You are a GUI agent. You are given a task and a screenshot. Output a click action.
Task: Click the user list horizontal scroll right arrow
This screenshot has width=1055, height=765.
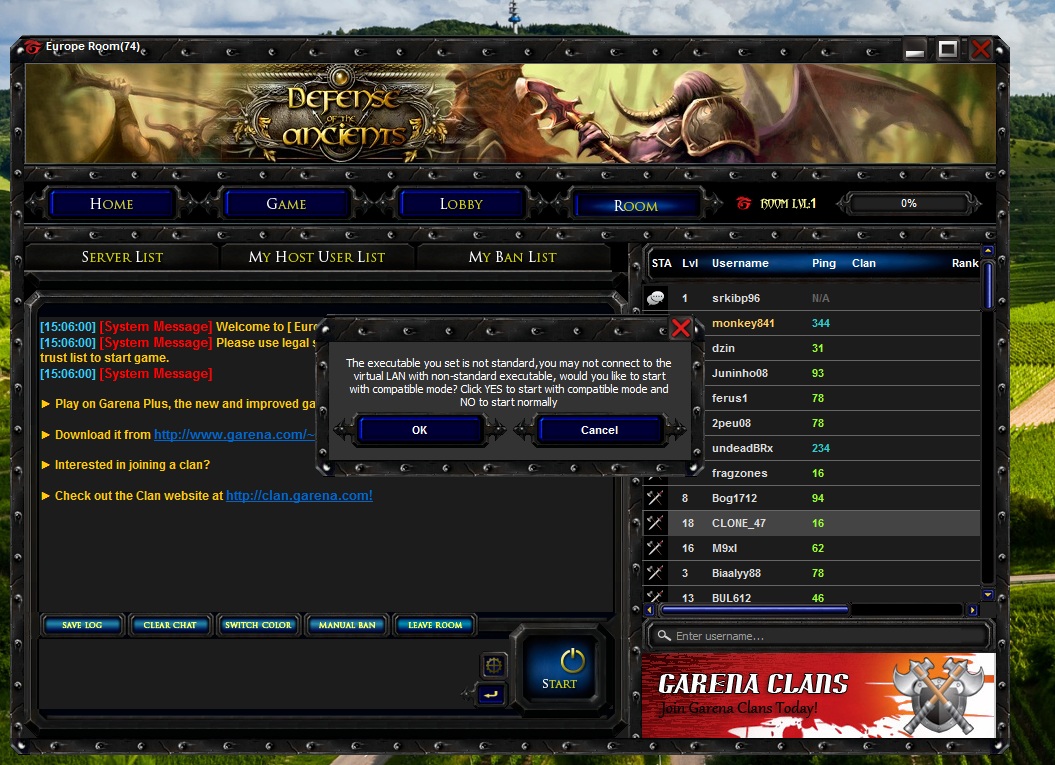972,610
